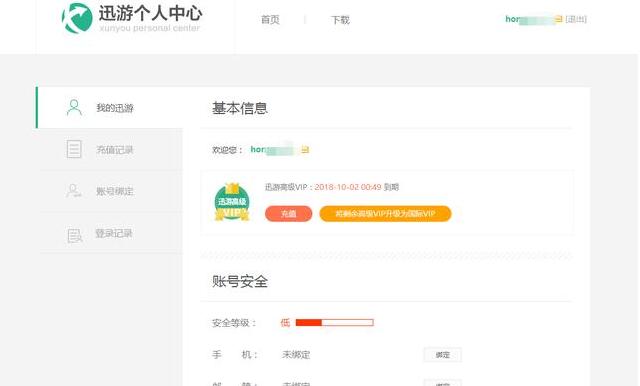Click the VIP expiry date 2018-10-02 00:49
The height and width of the screenshot is (386, 640).
[x=348, y=187]
